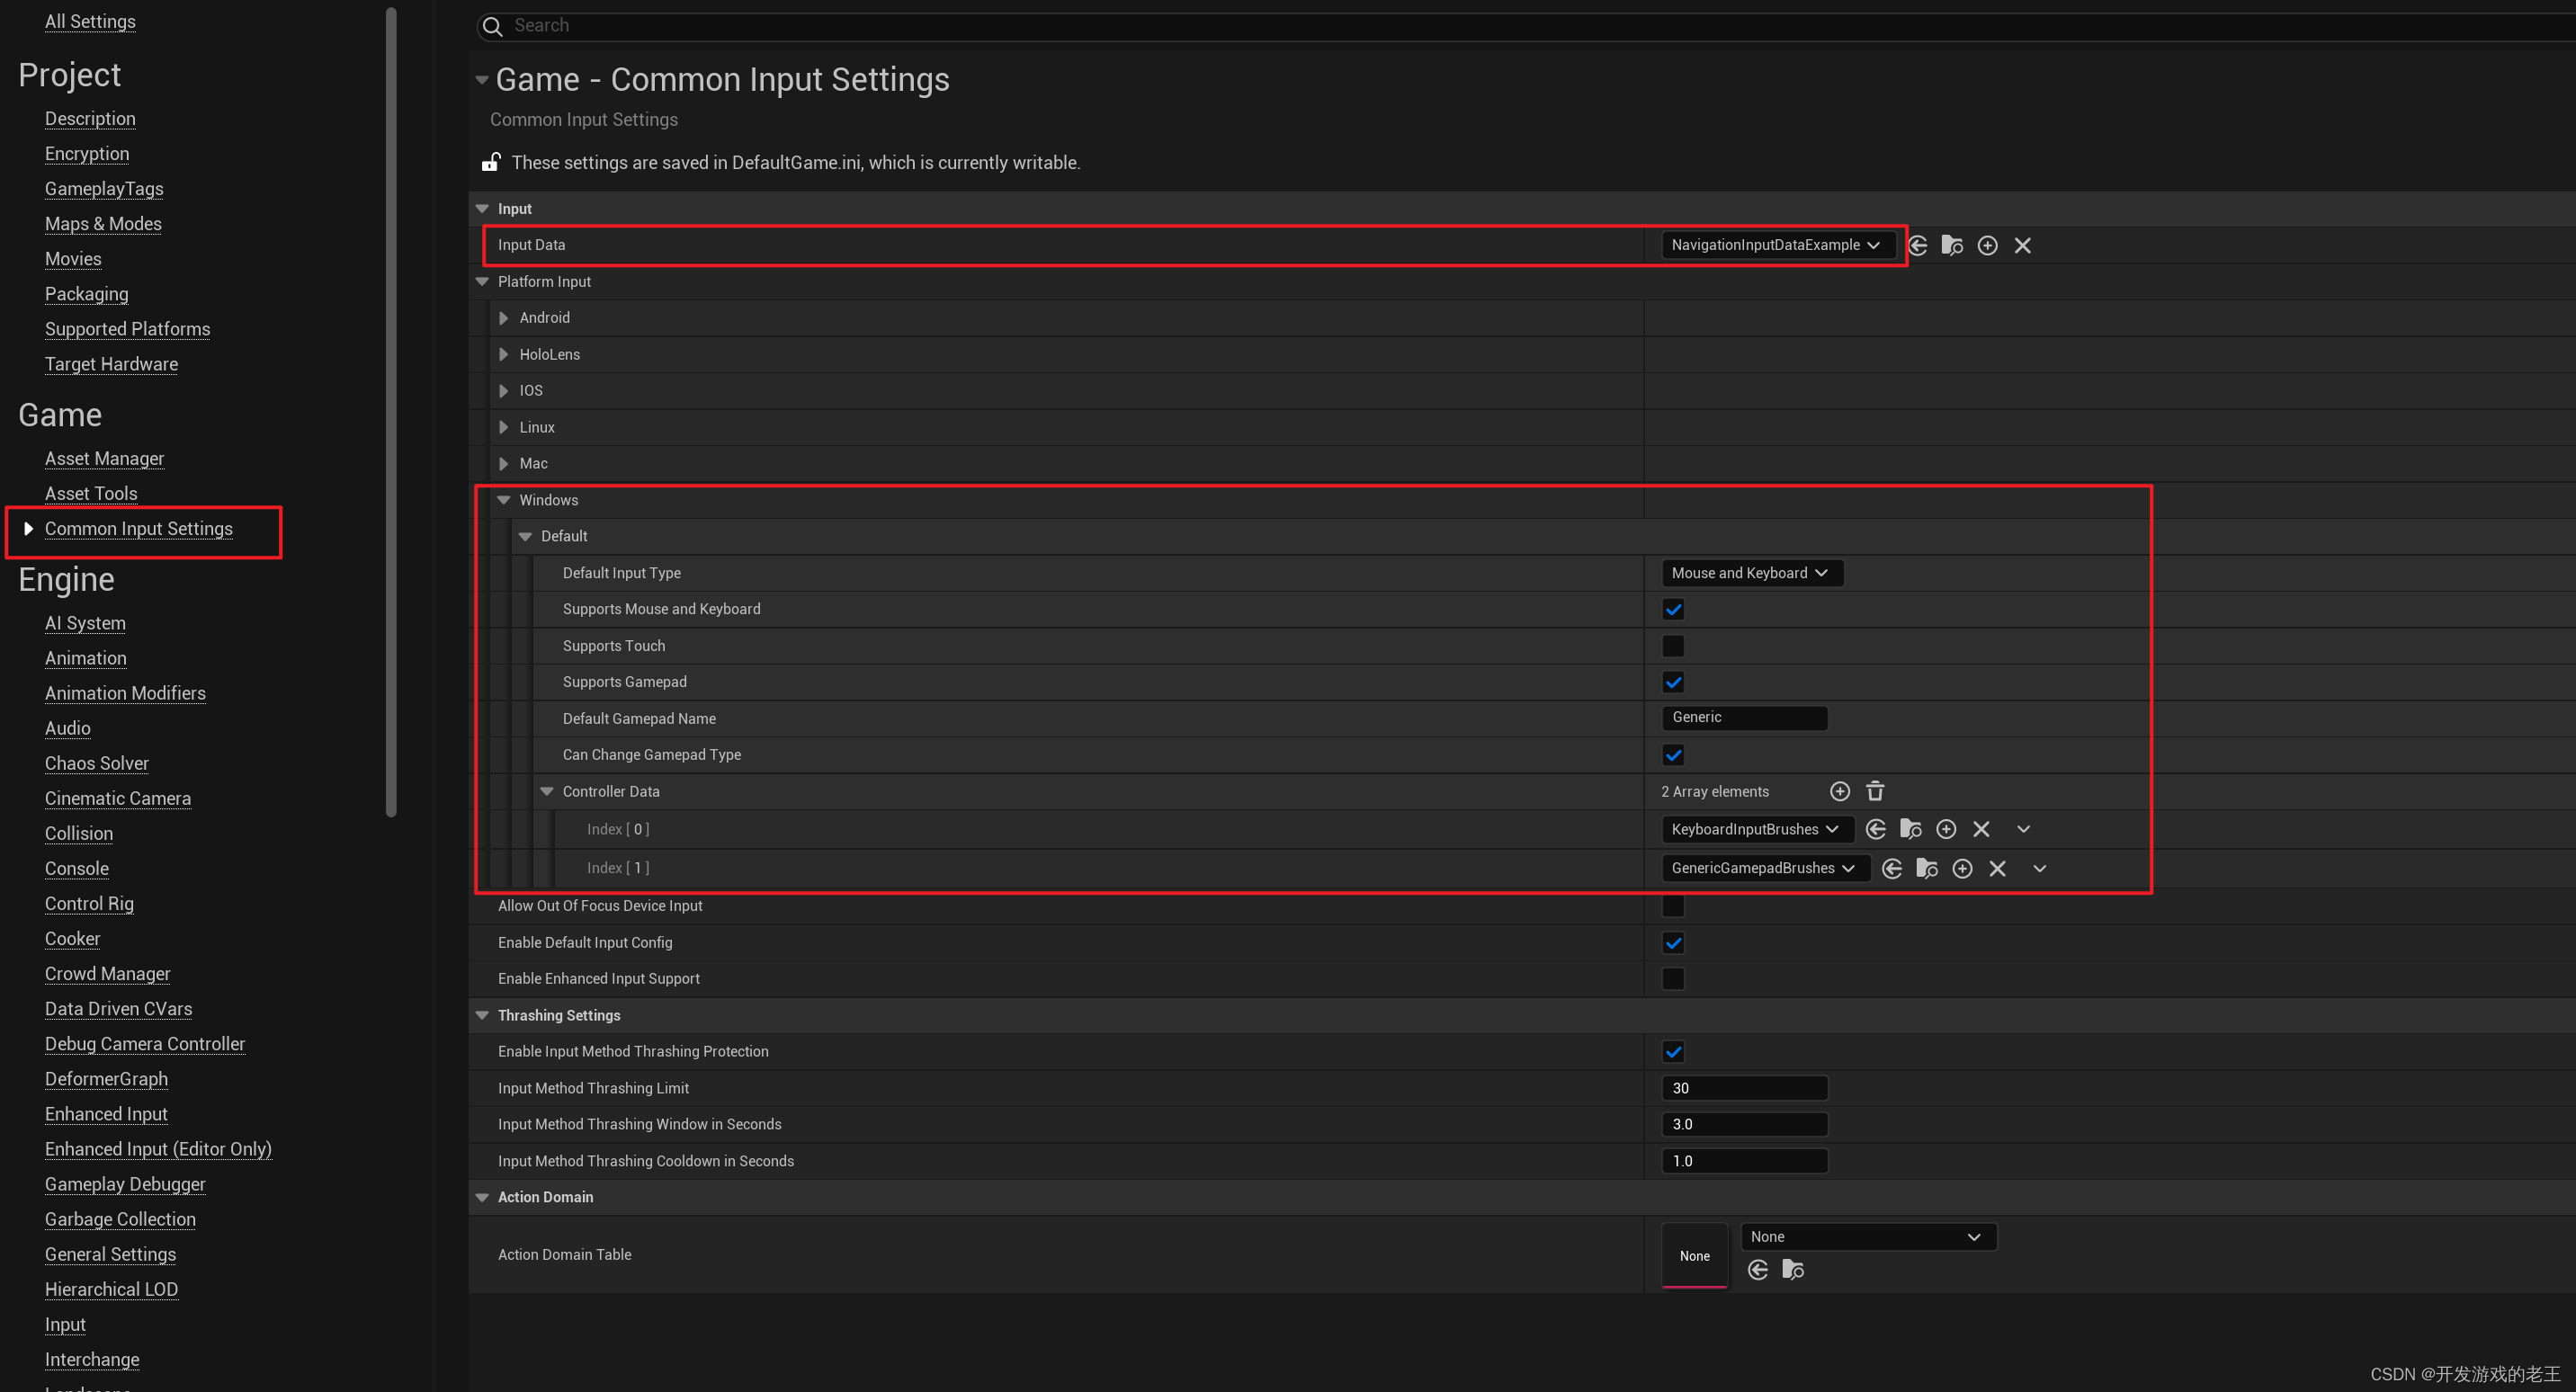Screen dimensions: 2576x1392
Task: Browse to Input Data asset in Content Browser
Action: click(1951, 245)
